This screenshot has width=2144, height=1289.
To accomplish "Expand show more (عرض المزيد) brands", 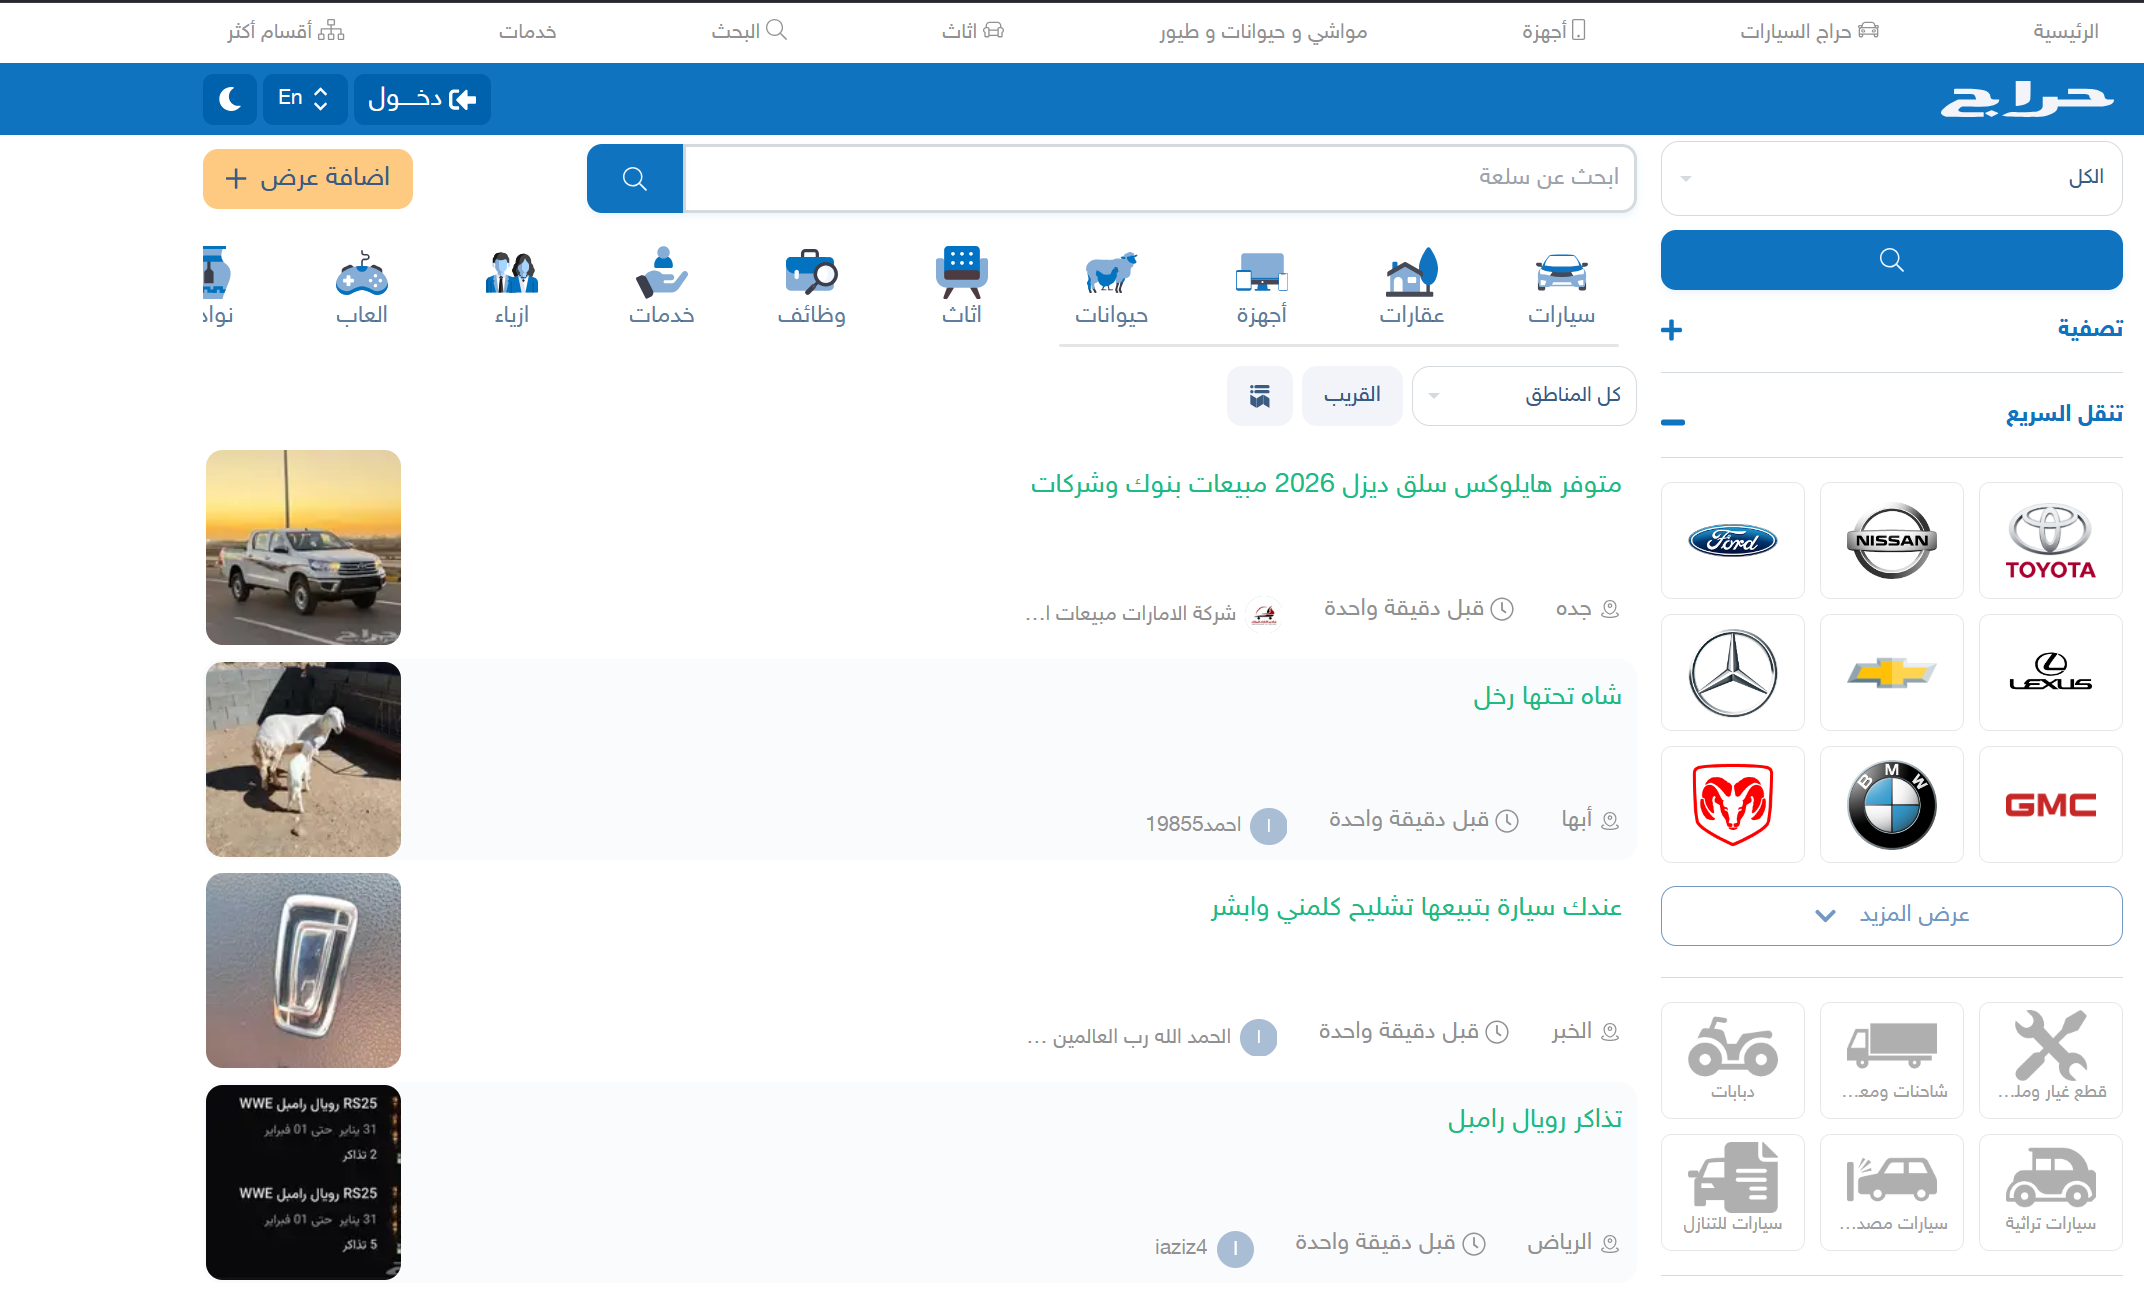I will point(1890,915).
